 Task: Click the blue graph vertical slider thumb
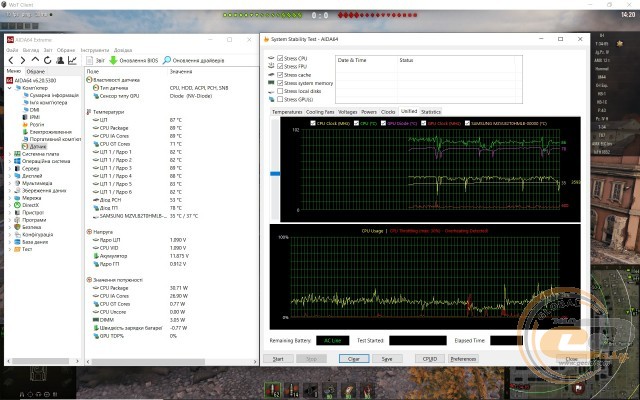275,174
